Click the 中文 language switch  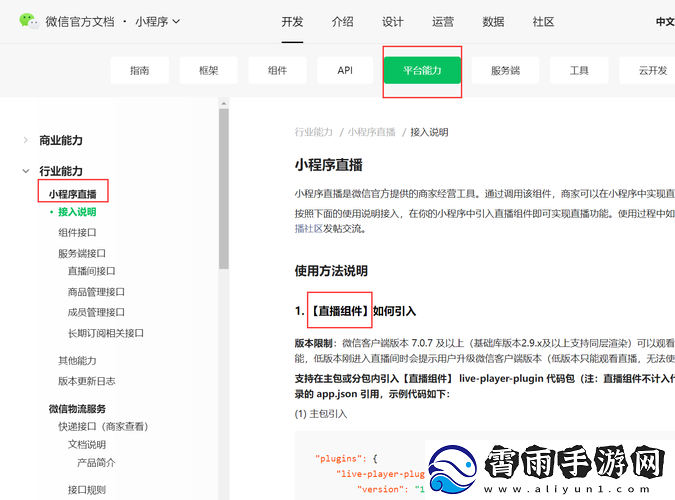(x=665, y=22)
